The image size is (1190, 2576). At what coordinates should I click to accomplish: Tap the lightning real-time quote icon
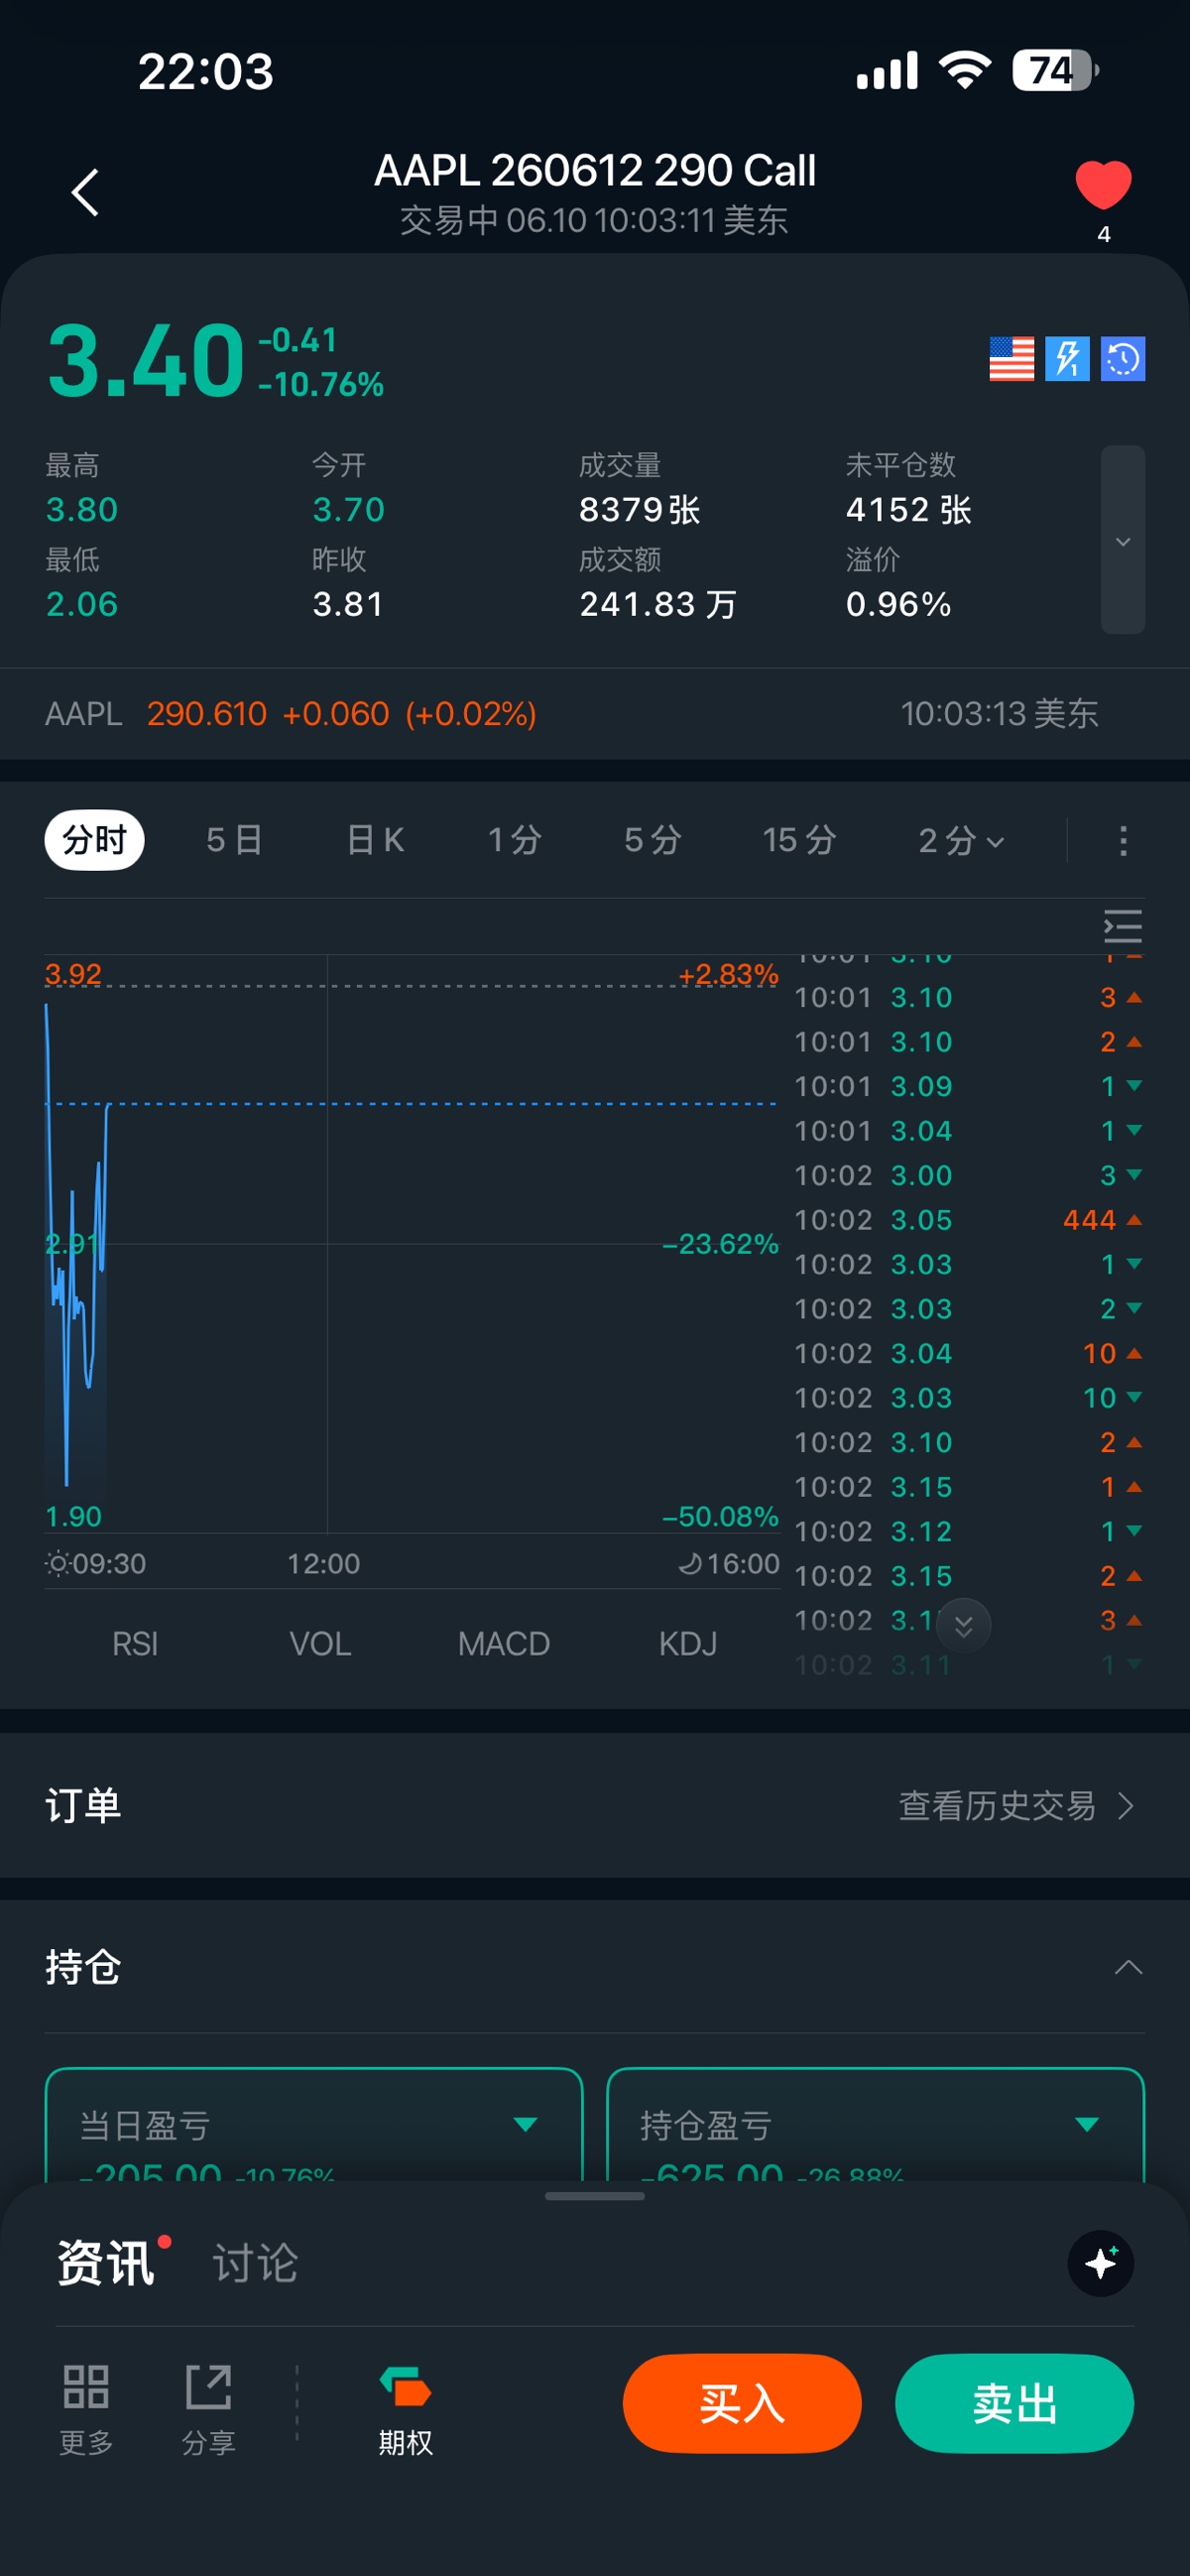click(x=1067, y=359)
